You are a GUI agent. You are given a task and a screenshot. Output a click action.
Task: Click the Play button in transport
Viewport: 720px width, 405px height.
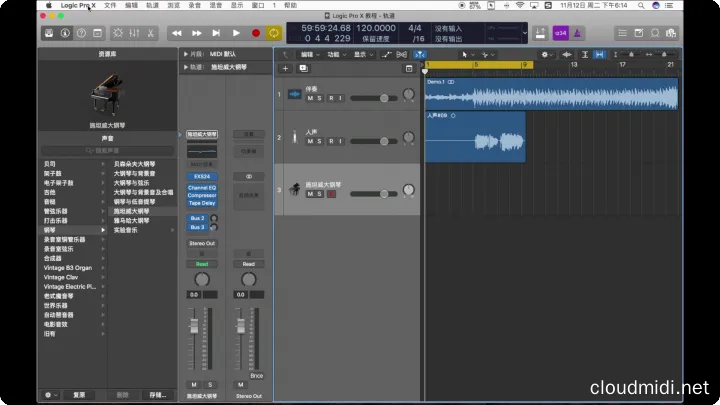point(237,33)
